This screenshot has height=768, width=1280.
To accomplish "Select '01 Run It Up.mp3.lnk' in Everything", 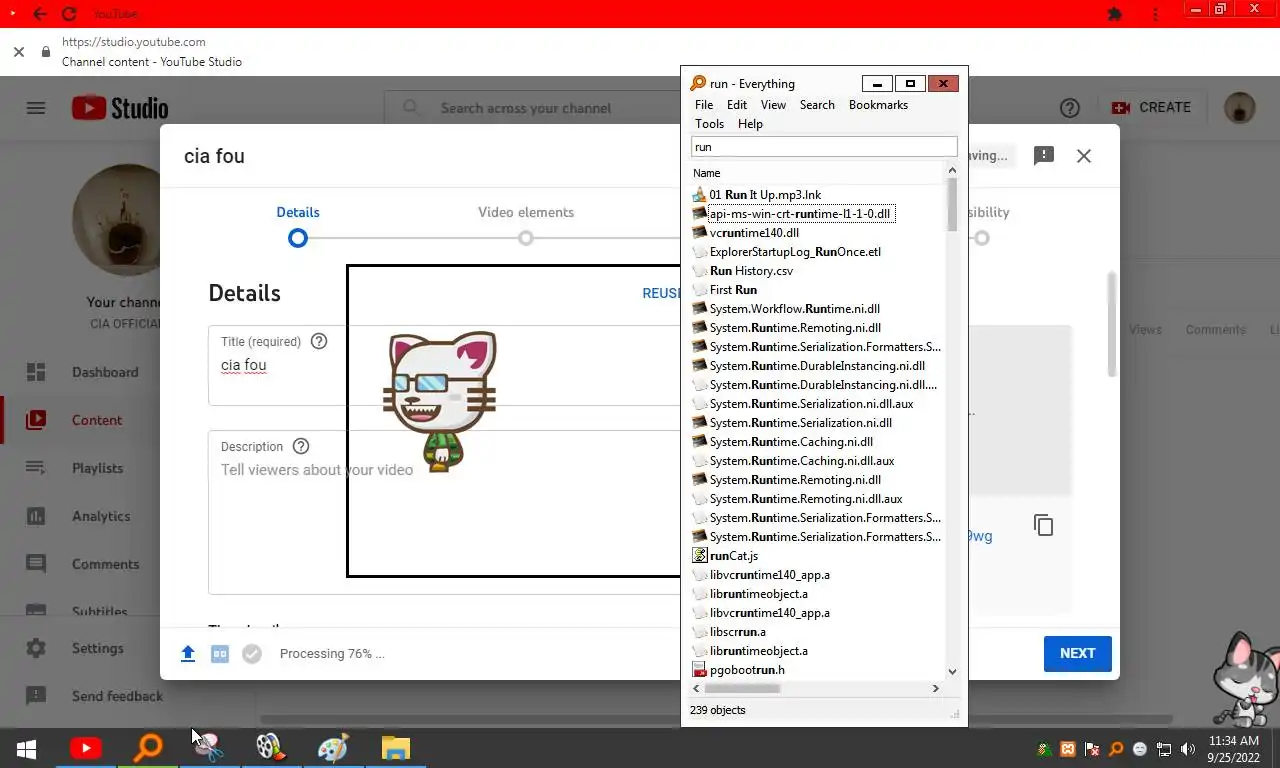I will [x=765, y=195].
